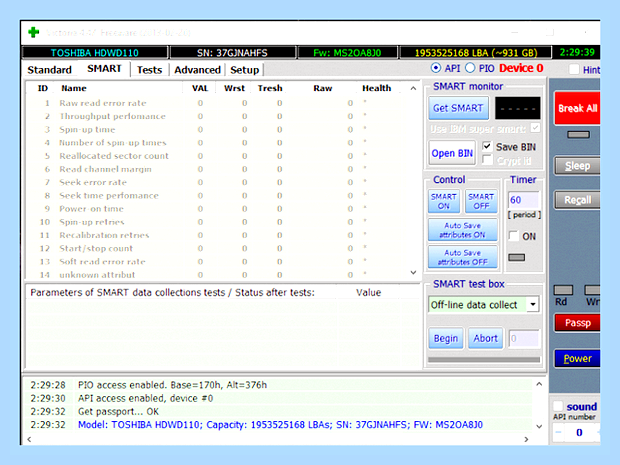
Task: Click the TOSHIBA HDWD110 model field
Action: (x=95, y=53)
